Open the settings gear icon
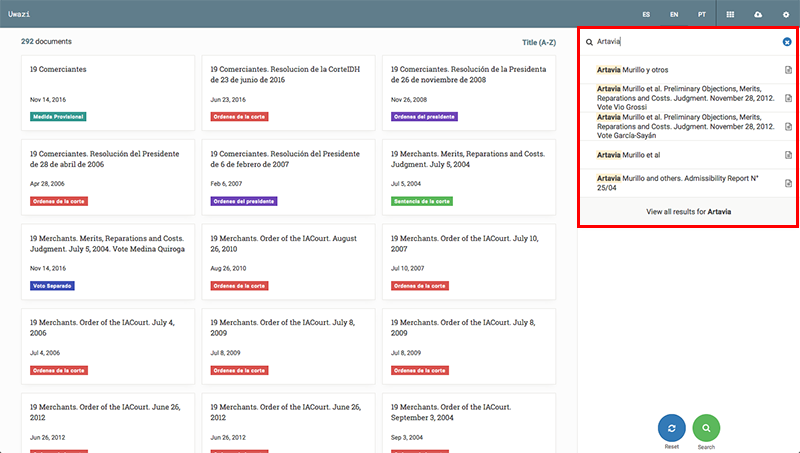Viewport: 800px width, 453px height. click(x=785, y=15)
